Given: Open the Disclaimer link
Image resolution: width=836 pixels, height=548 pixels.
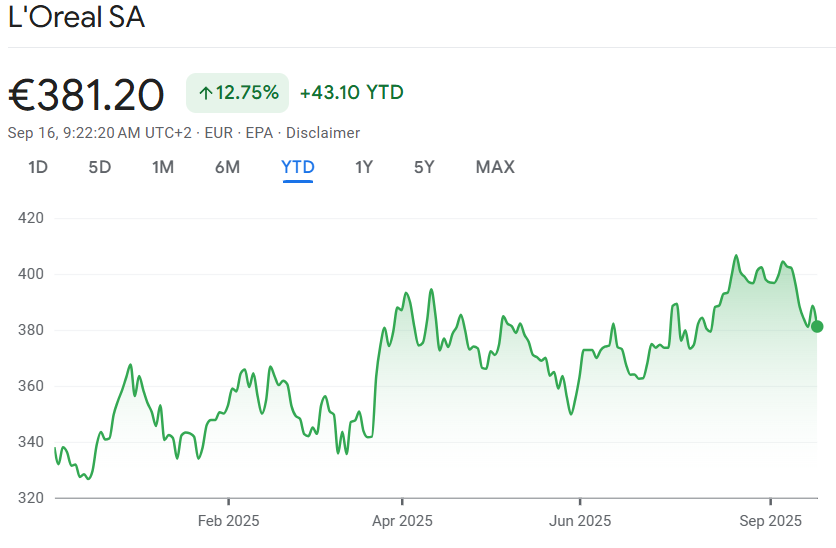Looking at the screenshot, I should click(x=323, y=133).
